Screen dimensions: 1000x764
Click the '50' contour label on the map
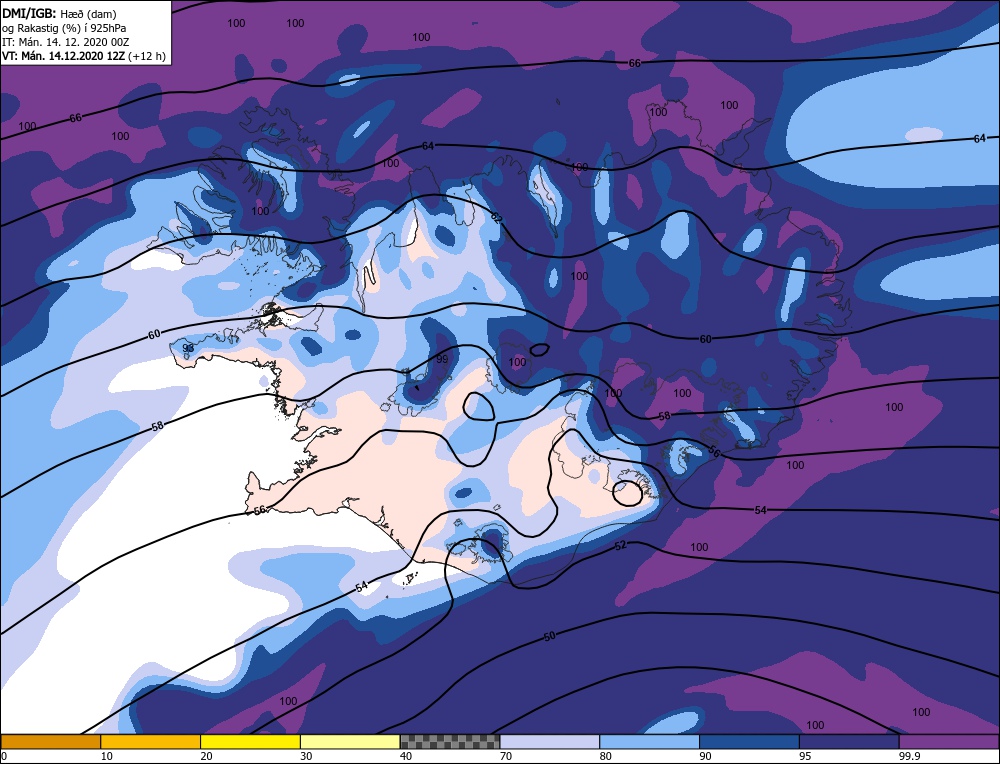[x=550, y=636]
